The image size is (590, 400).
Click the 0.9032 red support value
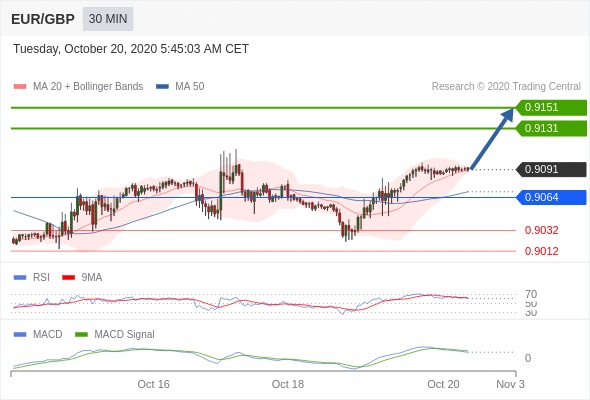(541, 230)
